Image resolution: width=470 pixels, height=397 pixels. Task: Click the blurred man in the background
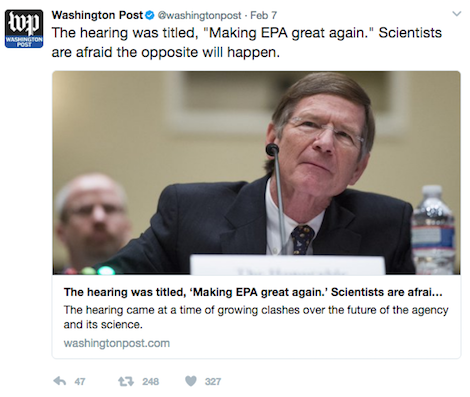tap(92, 220)
